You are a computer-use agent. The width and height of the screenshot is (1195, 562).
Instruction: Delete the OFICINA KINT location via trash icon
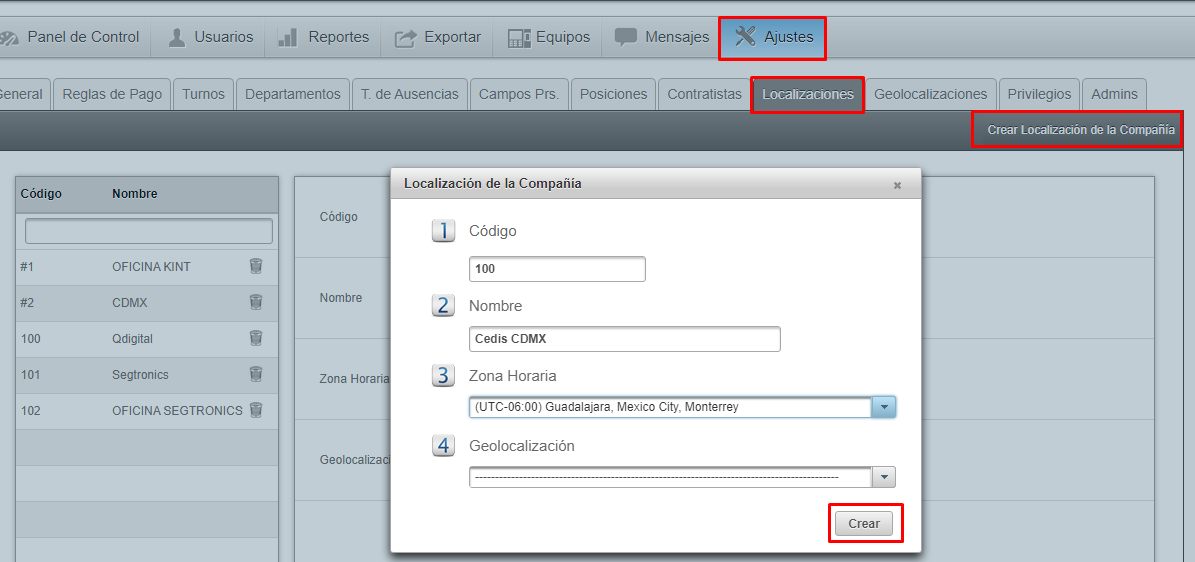coord(256,266)
